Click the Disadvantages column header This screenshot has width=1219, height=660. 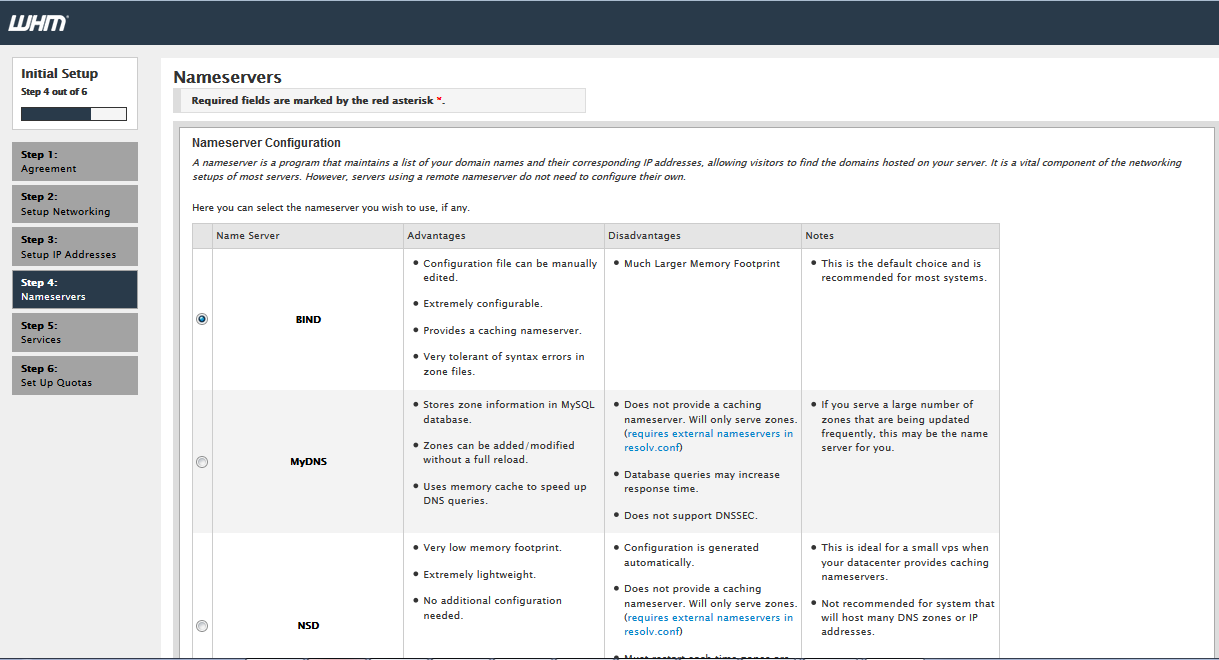703,236
